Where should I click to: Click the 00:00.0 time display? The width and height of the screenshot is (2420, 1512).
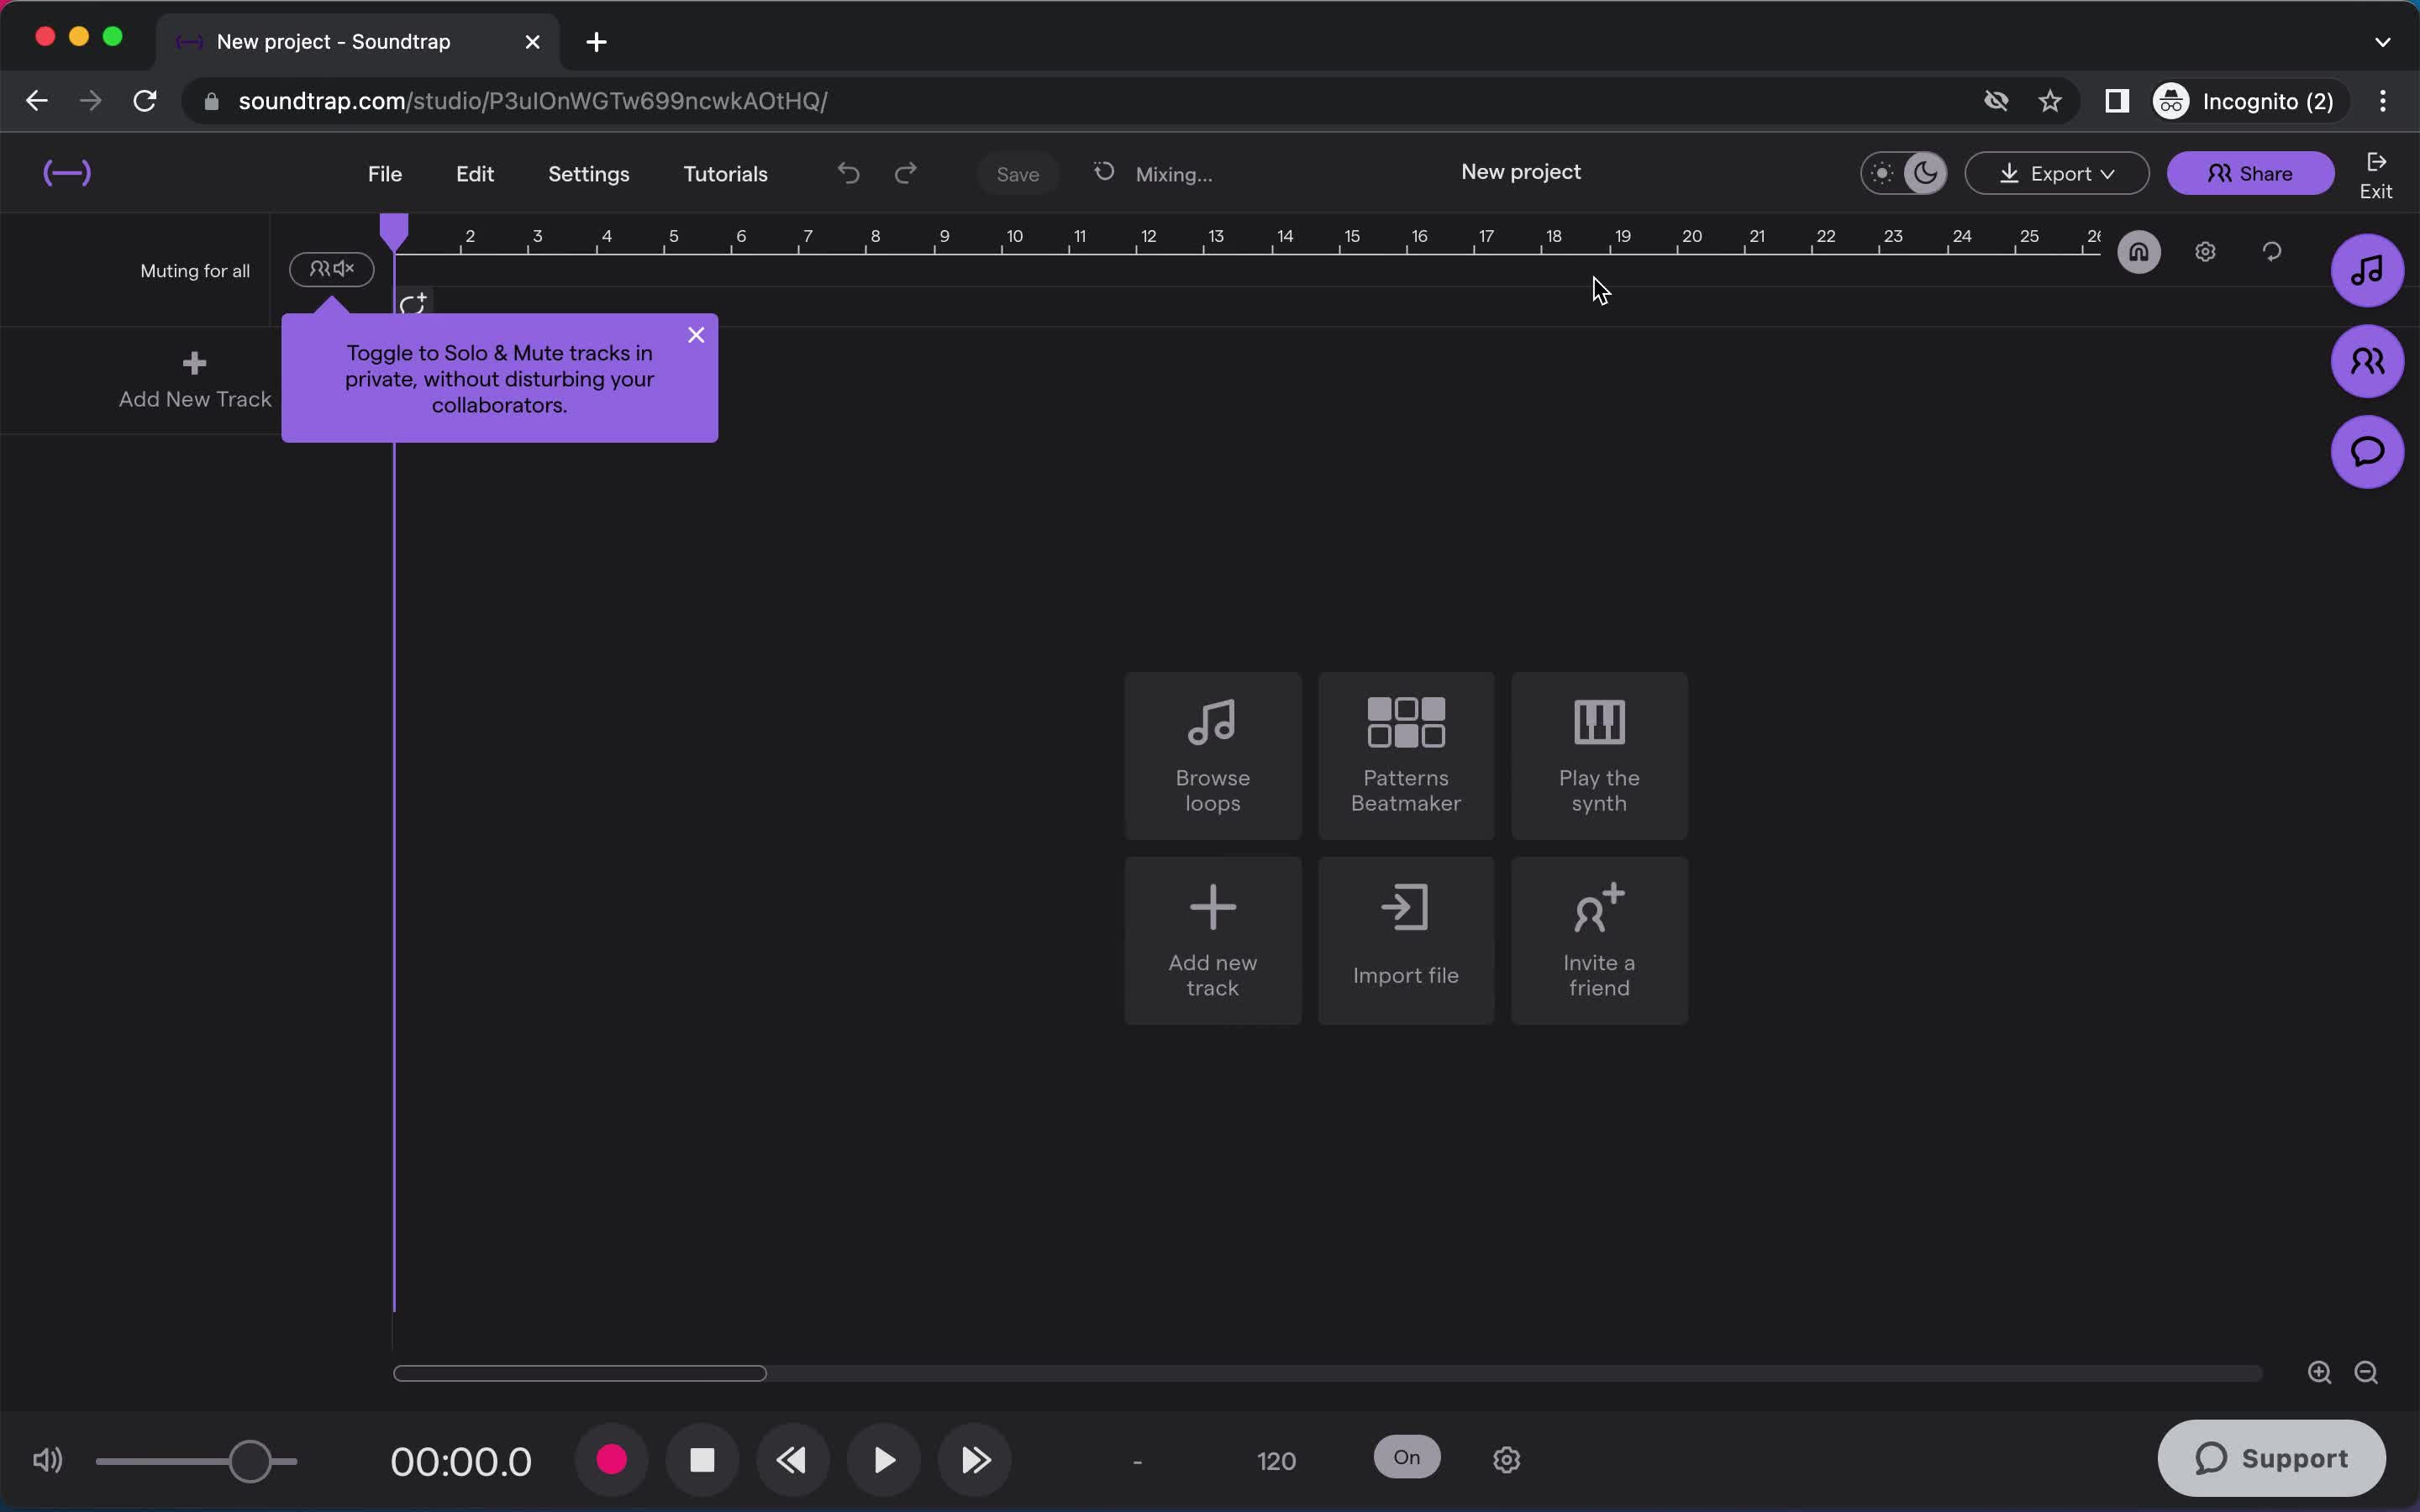point(461,1461)
